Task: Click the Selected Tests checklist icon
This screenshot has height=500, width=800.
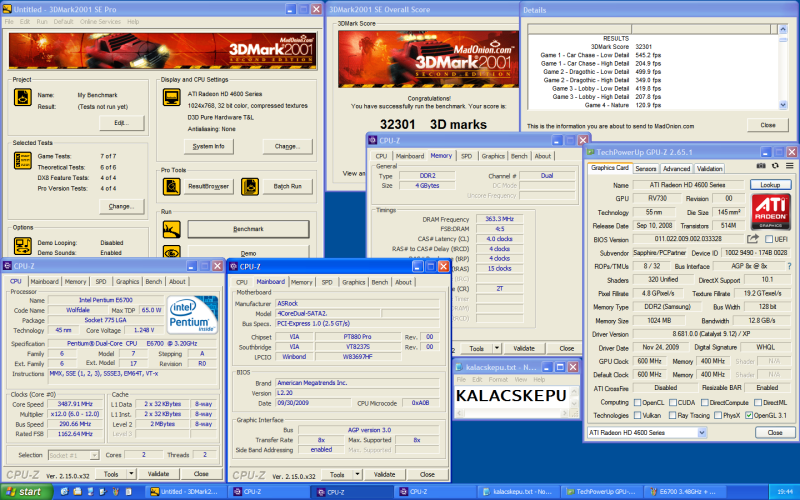Action: coord(22,161)
